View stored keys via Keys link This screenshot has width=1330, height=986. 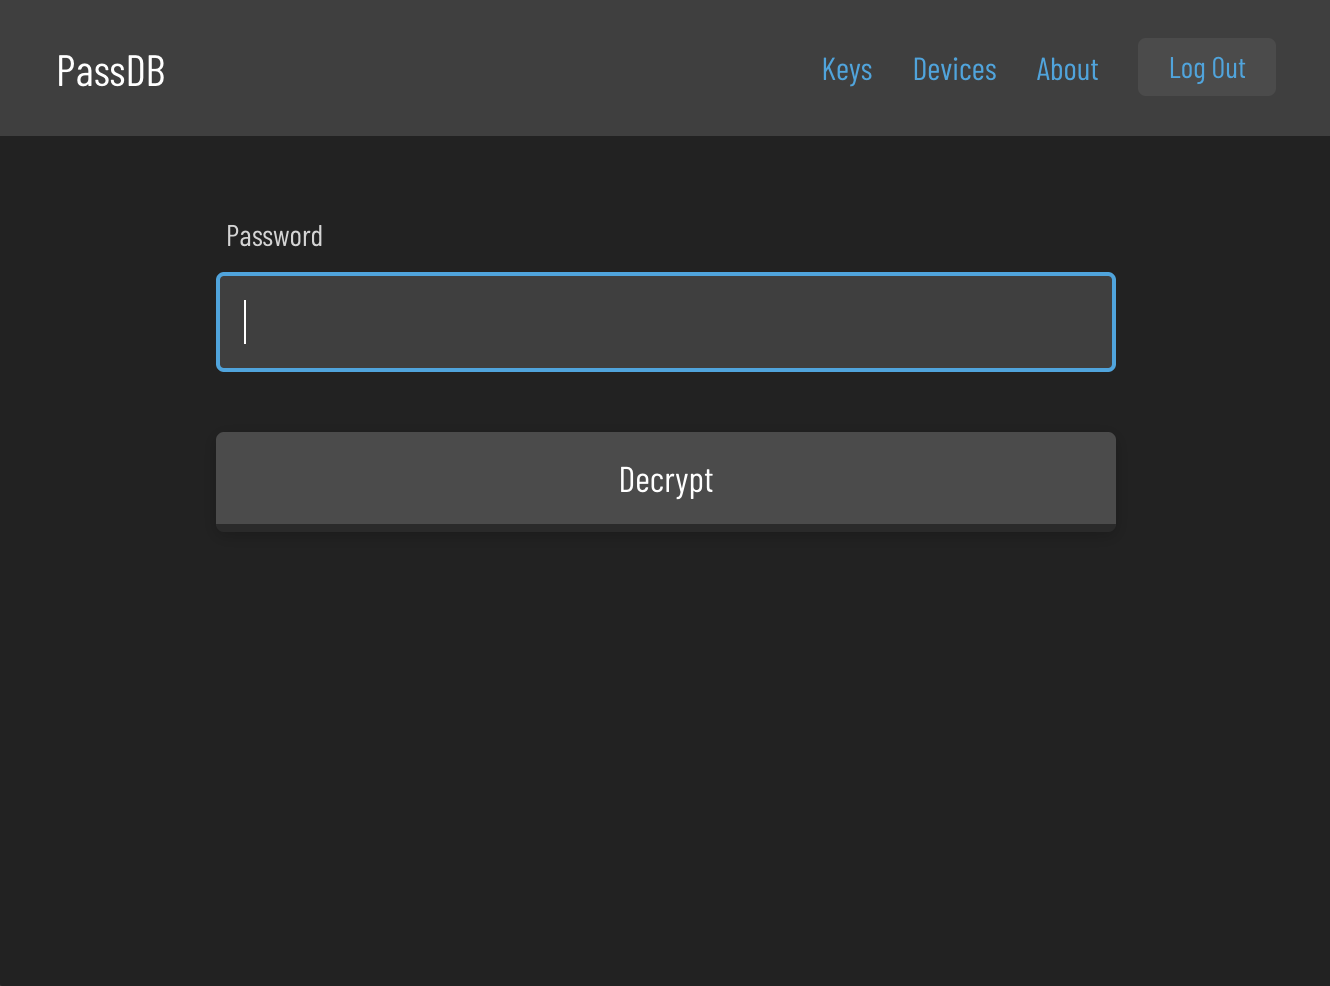pyautogui.click(x=847, y=69)
